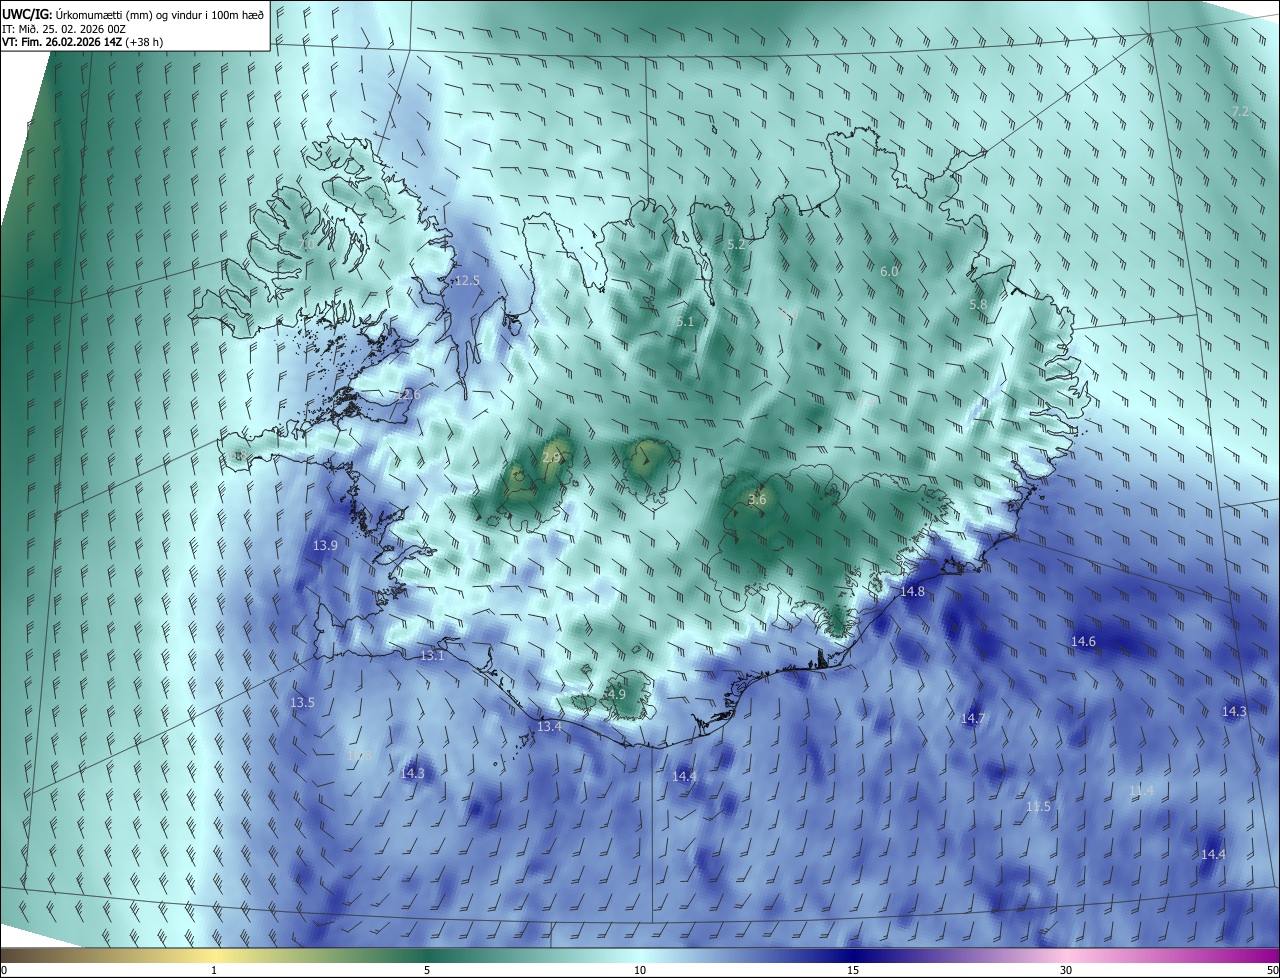Click the colour scale tick label 30
The image size is (1280, 978).
click(1066, 971)
